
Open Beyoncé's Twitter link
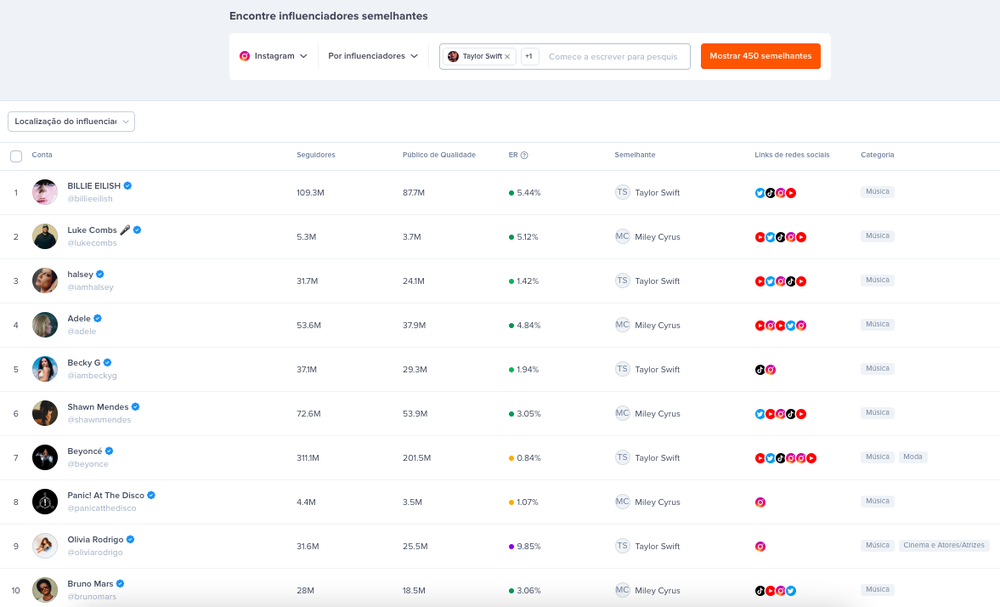coord(770,458)
